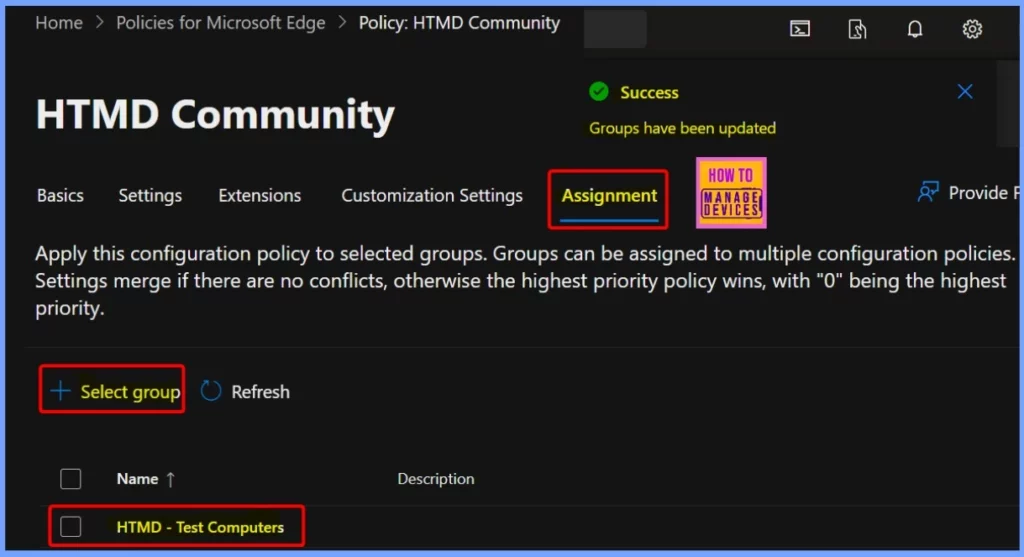
Task: Switch to the Basics tab
Action: tap(60, 195)
